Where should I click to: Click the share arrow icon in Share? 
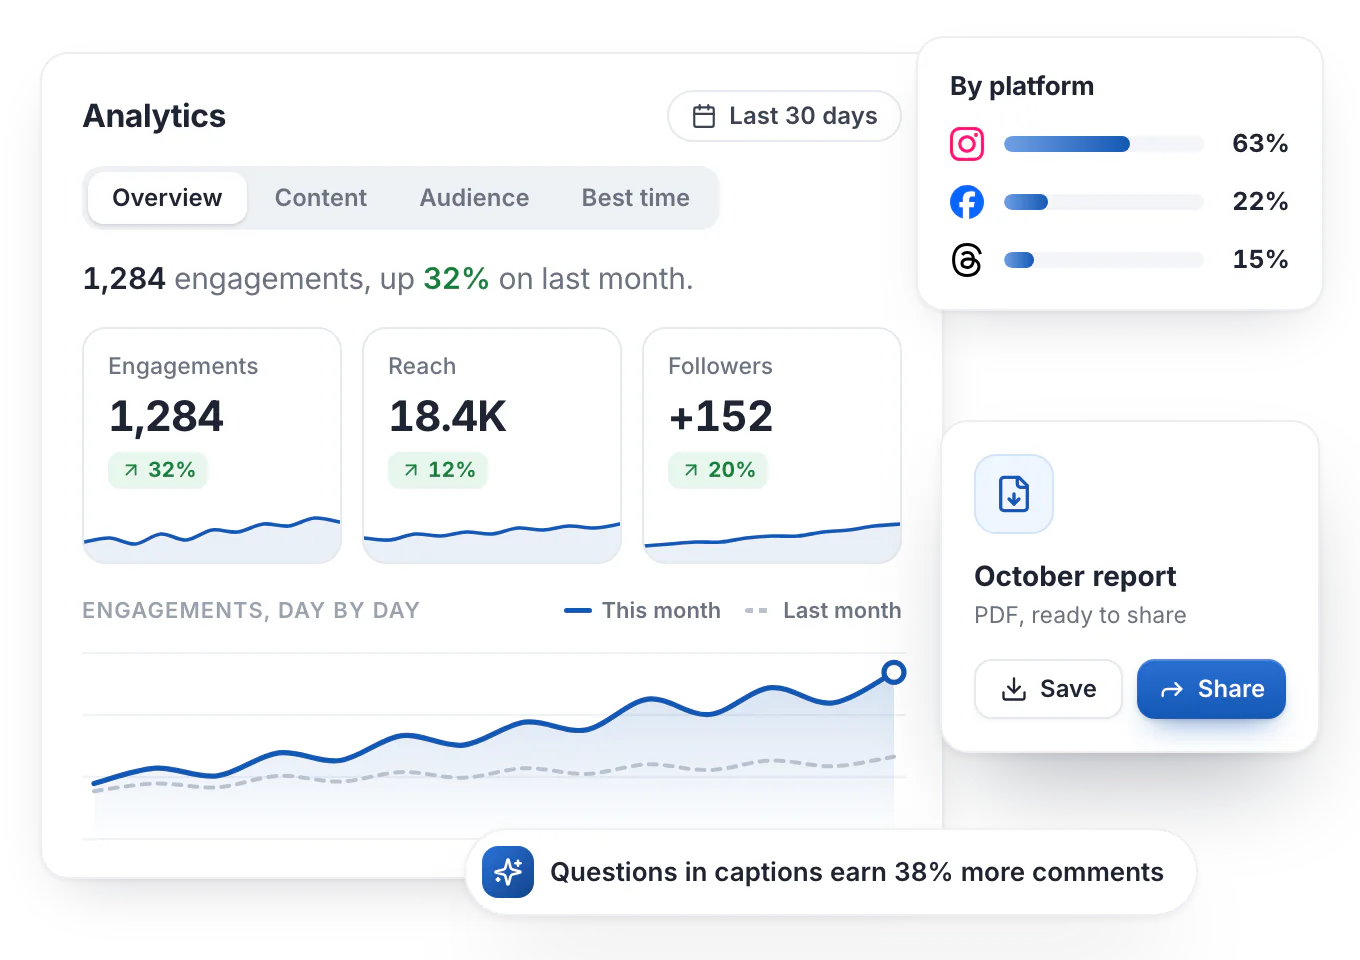1172,689
